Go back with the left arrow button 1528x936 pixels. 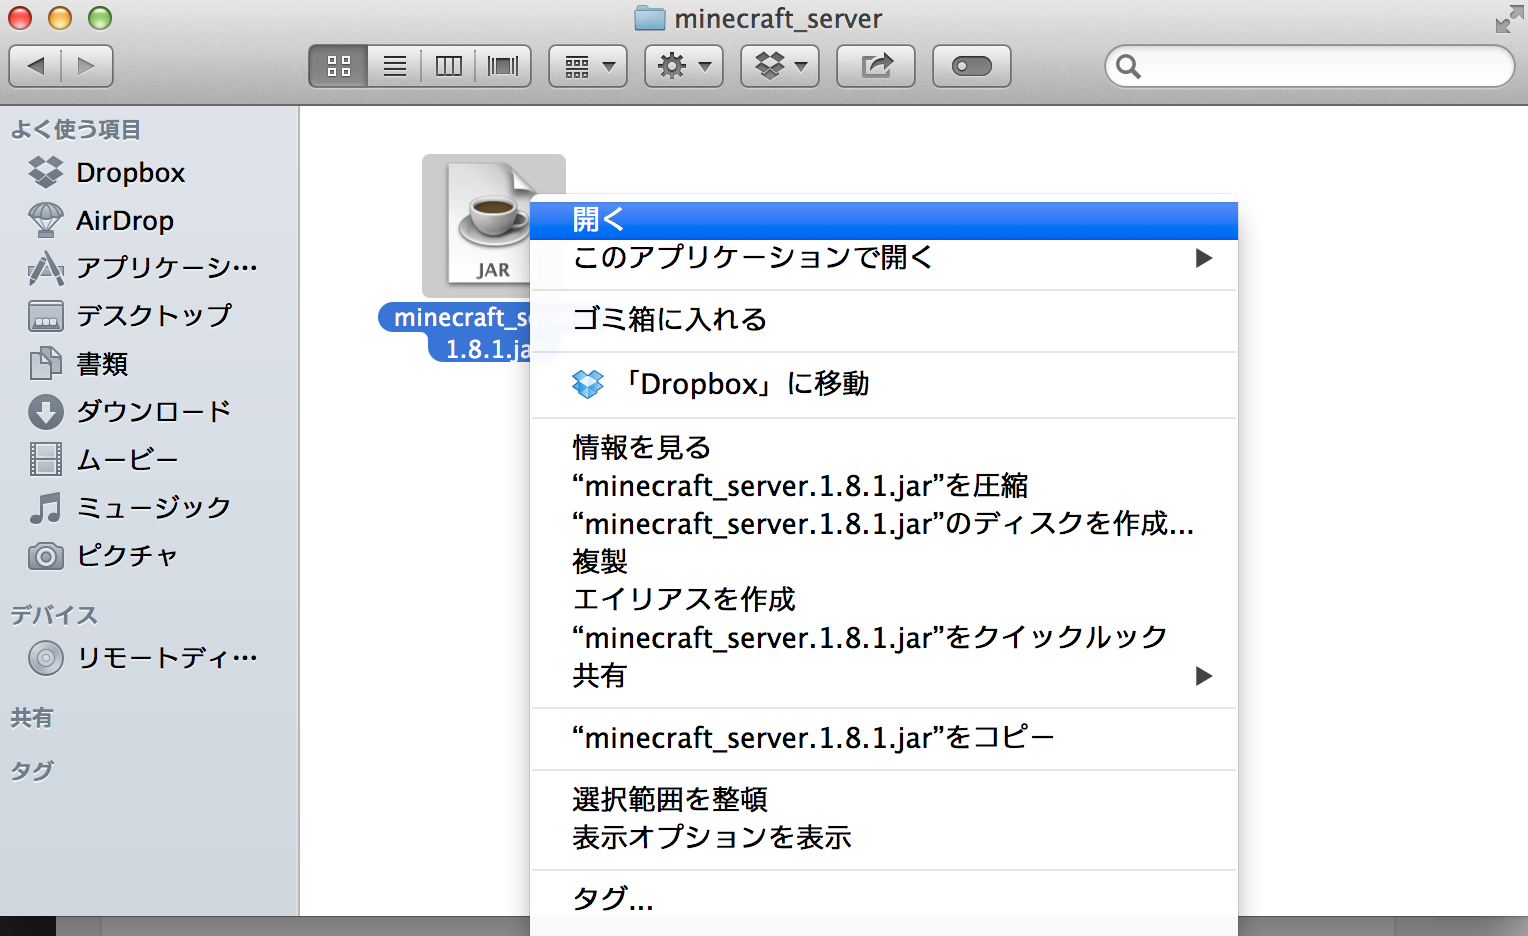pos(36,66)
